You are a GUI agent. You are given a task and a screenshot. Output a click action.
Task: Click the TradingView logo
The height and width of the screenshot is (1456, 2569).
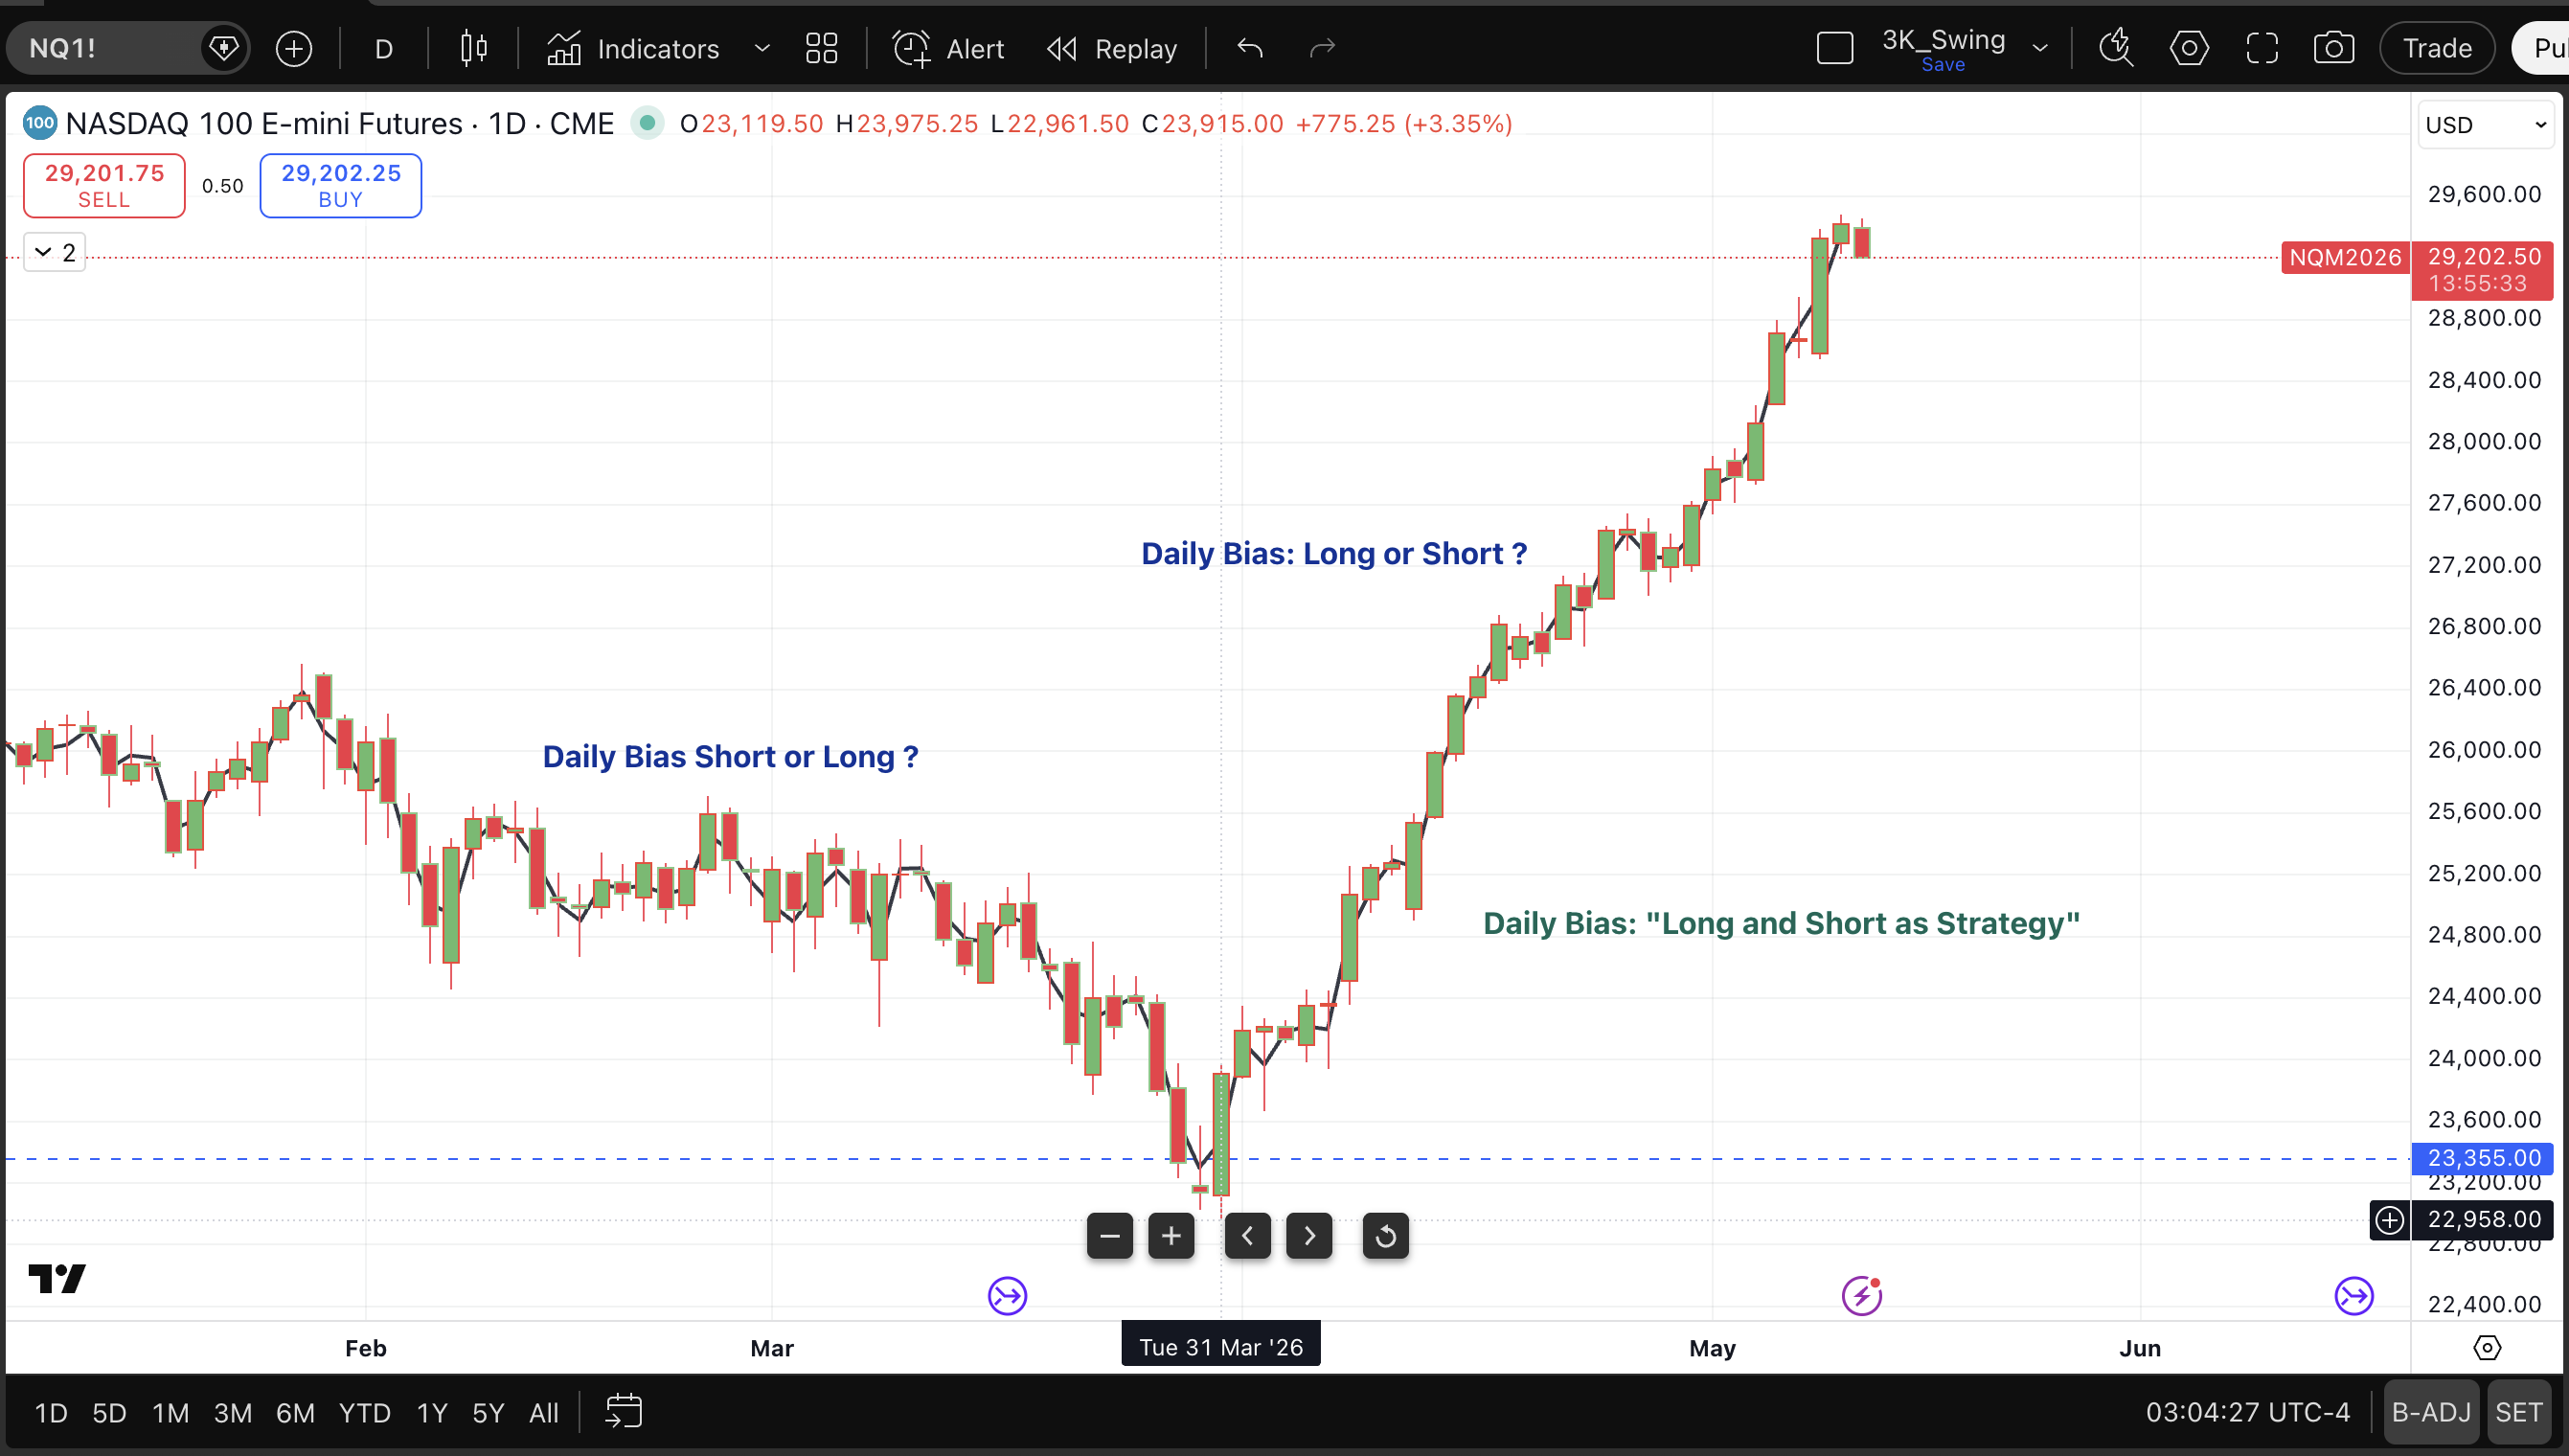tap(57, 1279)
